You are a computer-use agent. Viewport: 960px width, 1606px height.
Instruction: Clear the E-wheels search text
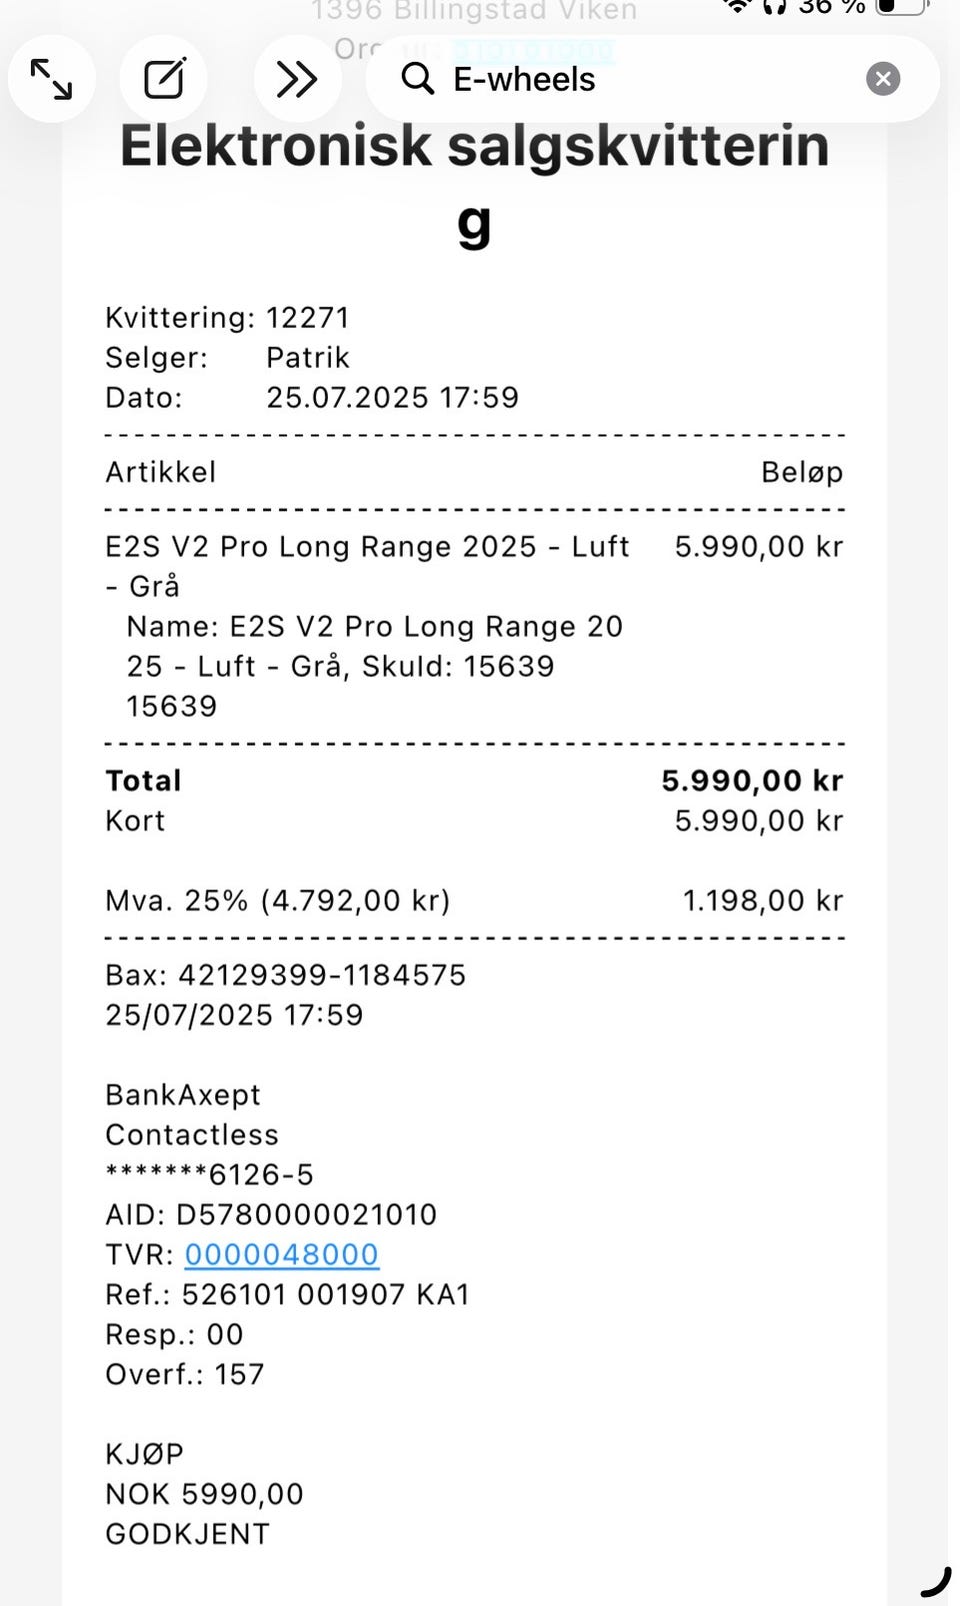tap(883, 79)
